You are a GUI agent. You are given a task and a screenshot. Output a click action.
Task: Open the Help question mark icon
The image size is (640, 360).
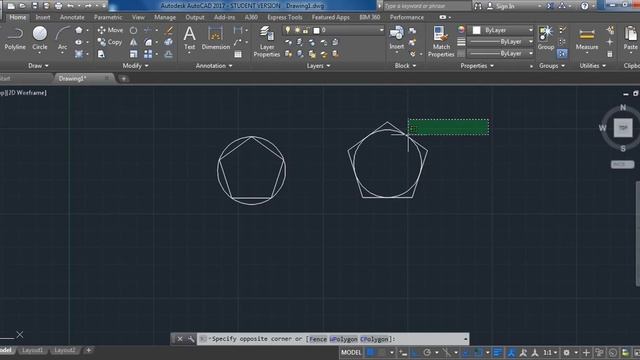tap(584, 6)
